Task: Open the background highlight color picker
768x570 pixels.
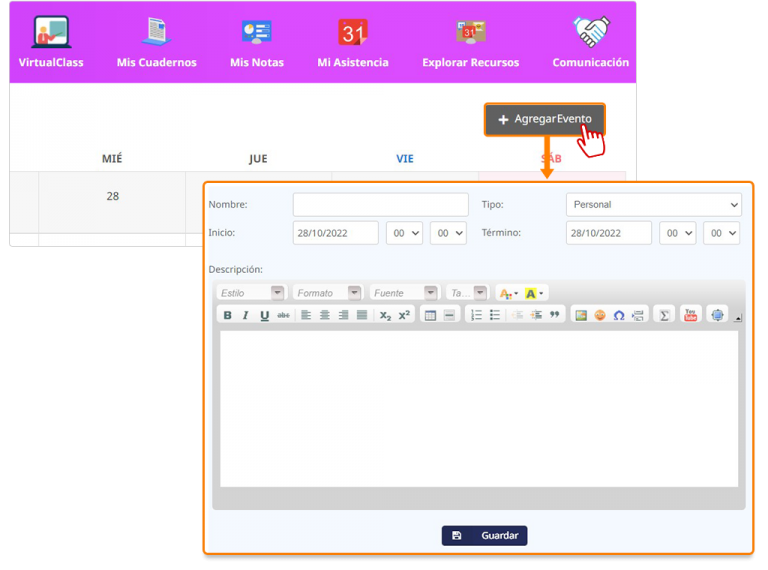Action: pos(534,293)
